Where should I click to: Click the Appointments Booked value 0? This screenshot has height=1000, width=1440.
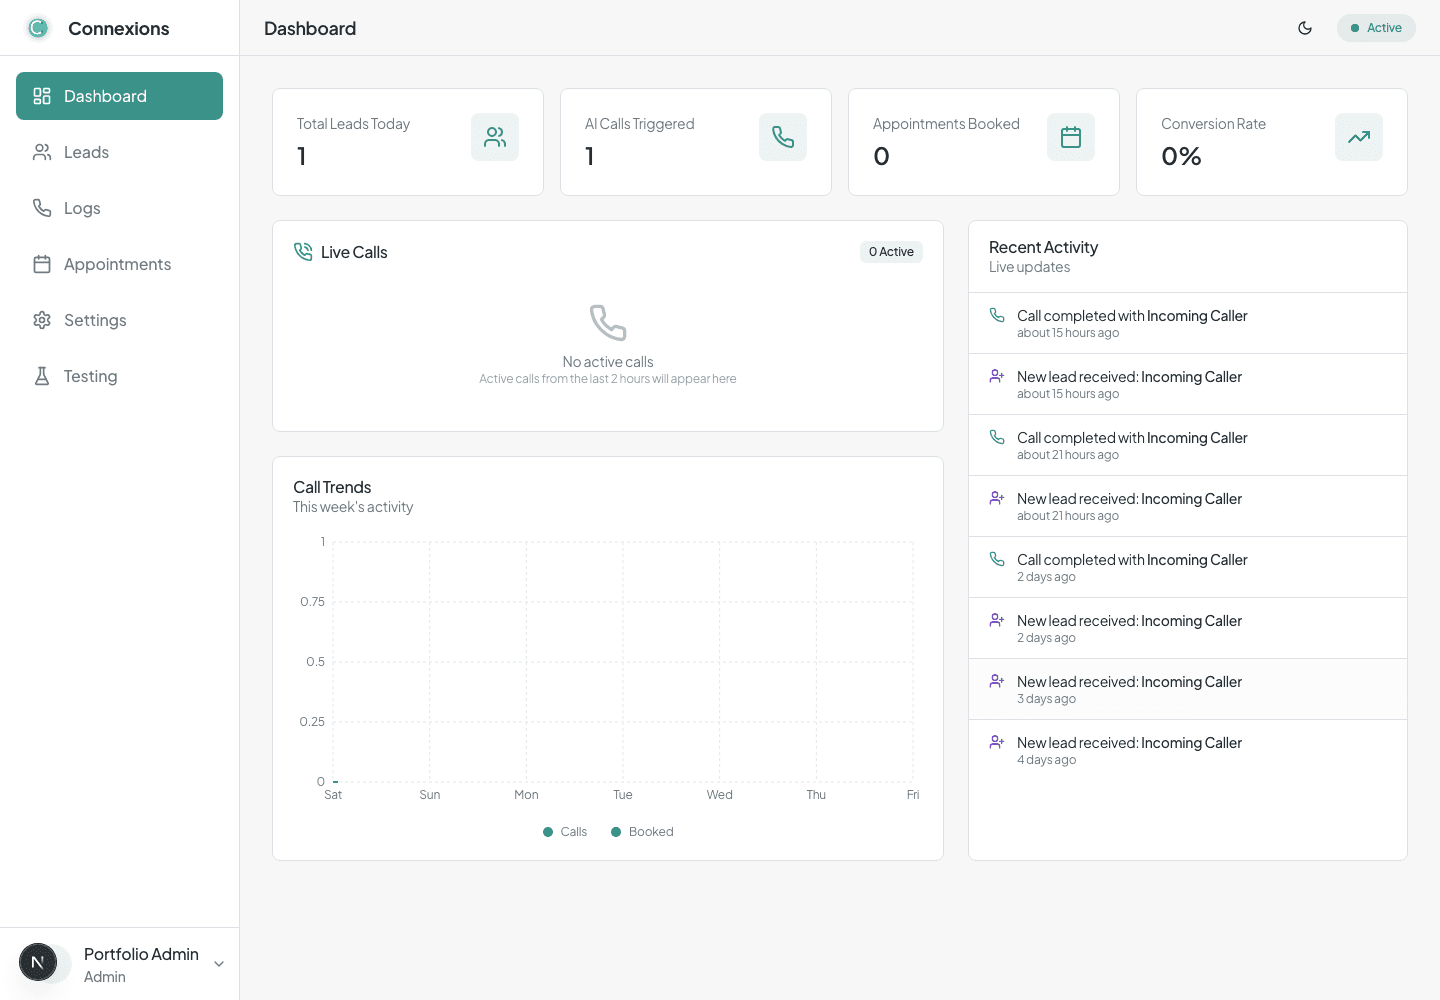pyautogui.click(x=881, y=156)
